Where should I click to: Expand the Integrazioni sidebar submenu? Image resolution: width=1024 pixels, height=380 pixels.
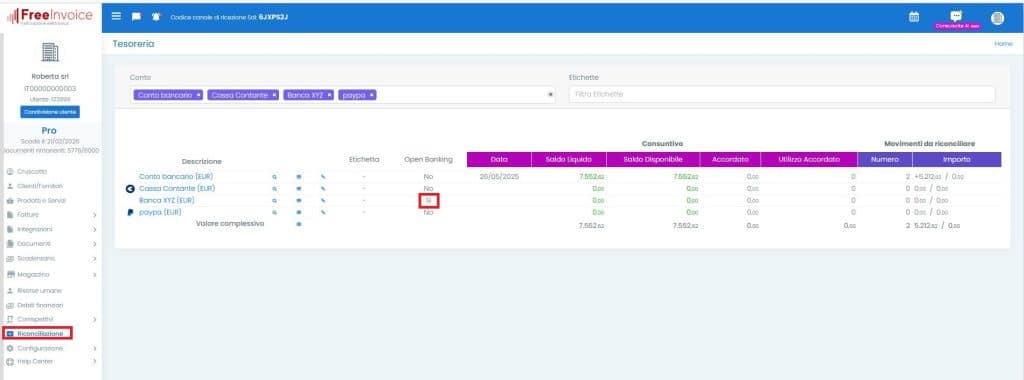coord(95,230)
